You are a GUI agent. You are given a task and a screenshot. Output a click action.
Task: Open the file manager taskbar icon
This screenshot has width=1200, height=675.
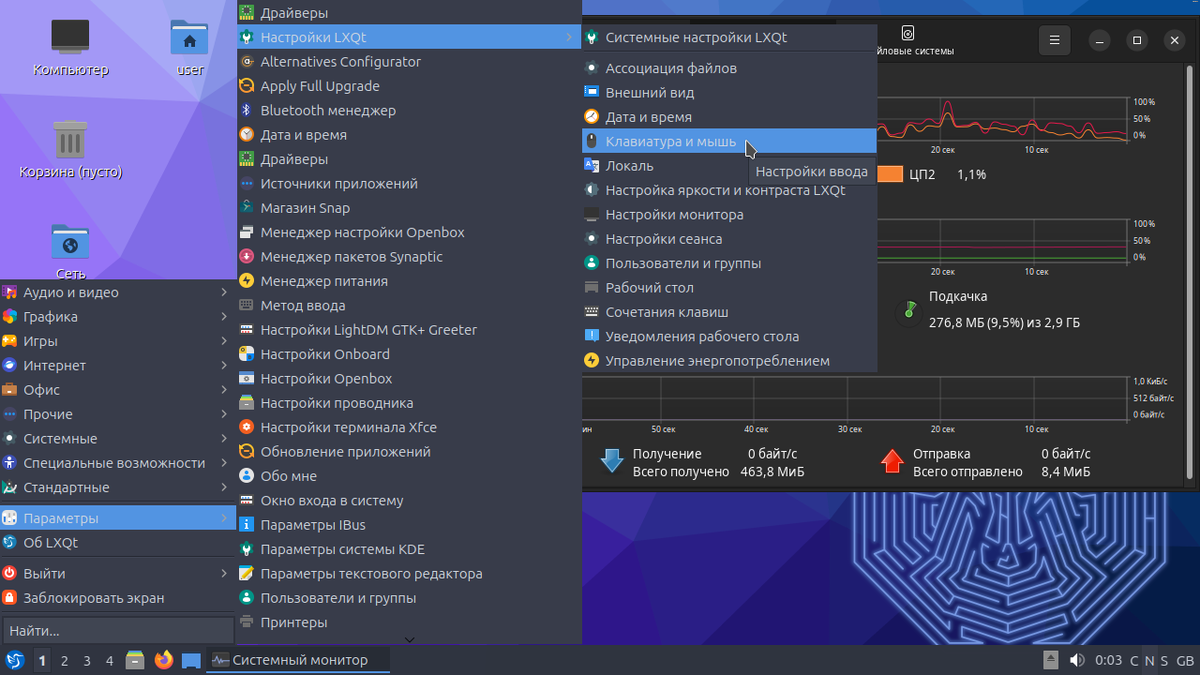point(135,660)
